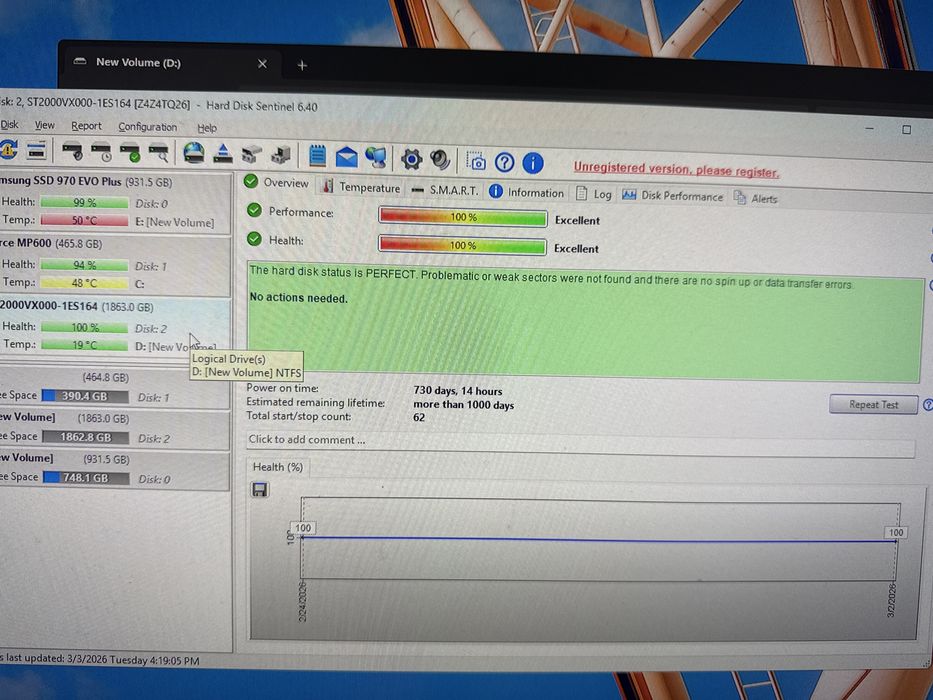
Task: Click the blue info about icon
Action: [533, 162]
